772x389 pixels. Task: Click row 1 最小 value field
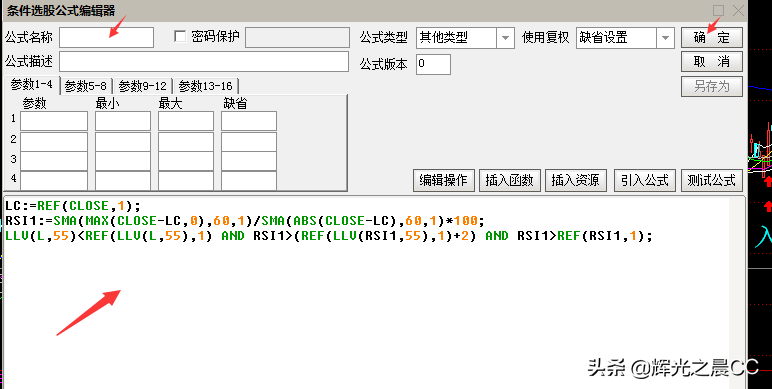click(x=123, y=121)
